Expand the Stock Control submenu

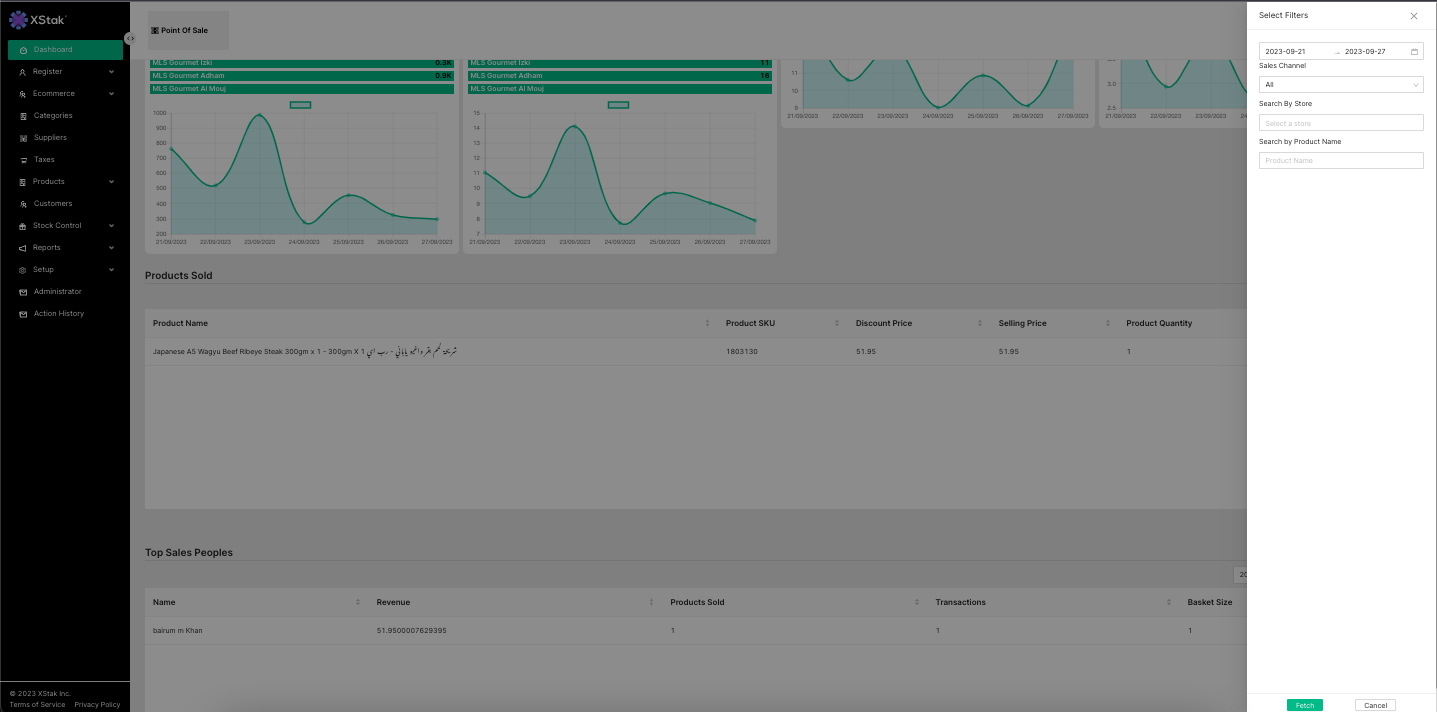[112, 226]
